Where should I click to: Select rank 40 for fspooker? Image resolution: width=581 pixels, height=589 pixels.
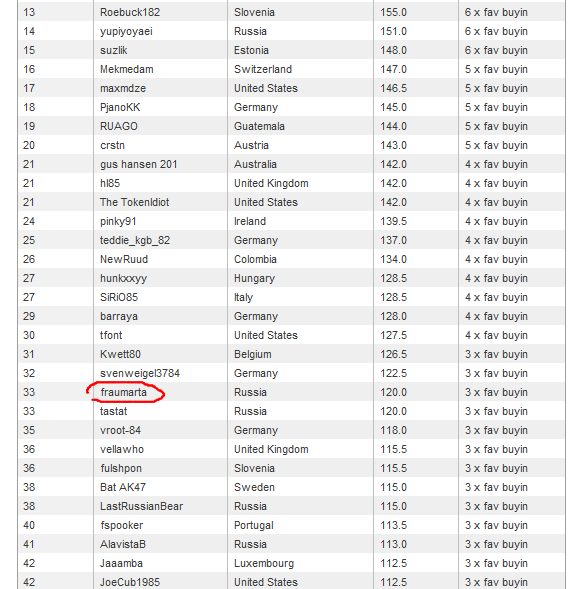click(29, 525)
